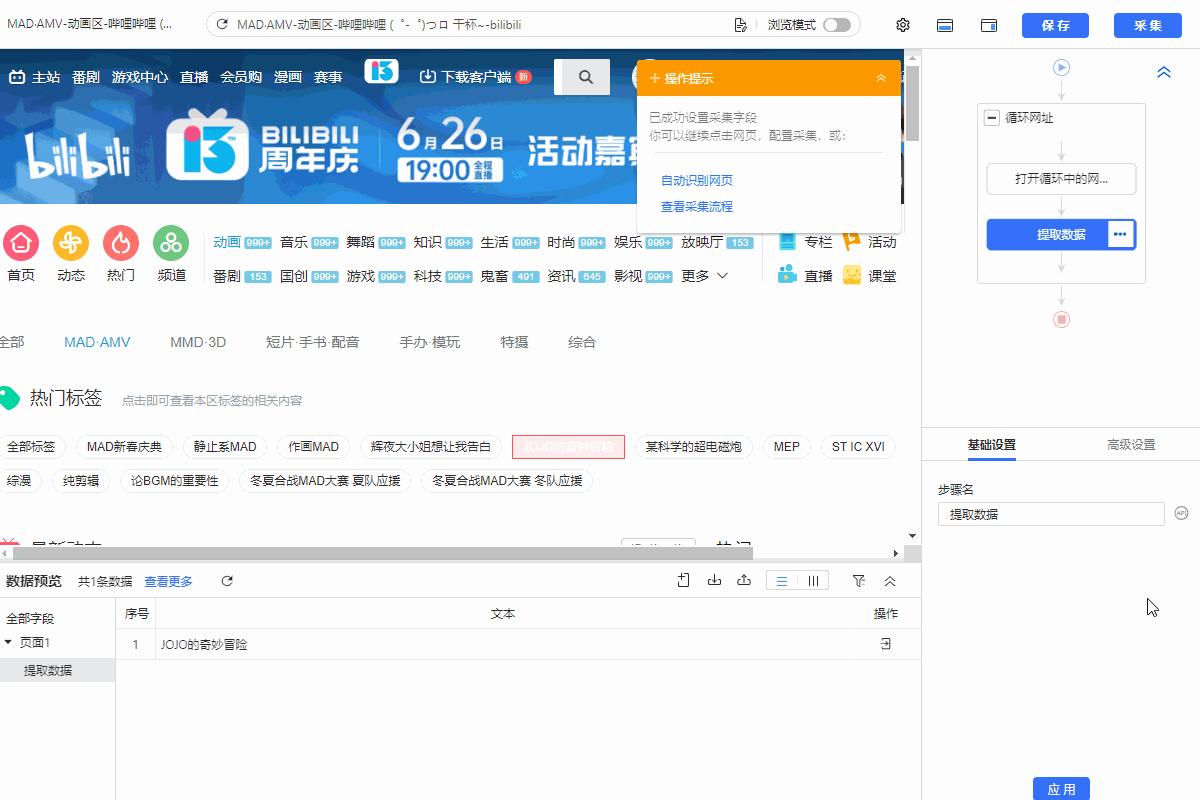Click the 直播 TV icon link
The image size is (1200, 800).
(x=788, y=275)
